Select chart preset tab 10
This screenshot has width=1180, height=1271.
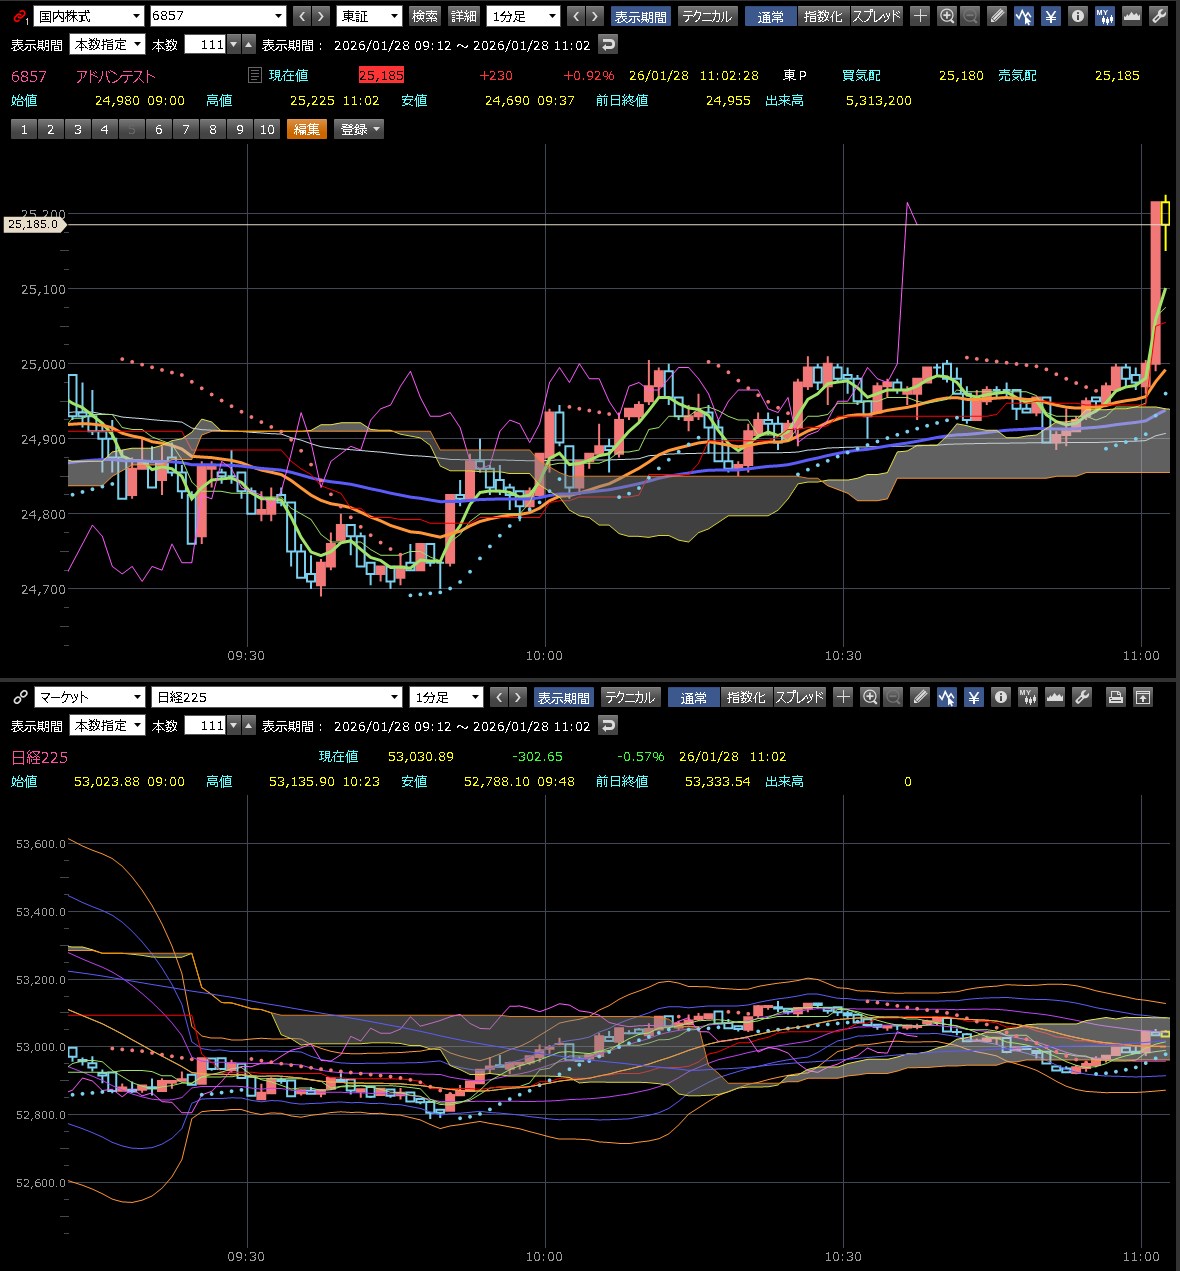[267, 129]
